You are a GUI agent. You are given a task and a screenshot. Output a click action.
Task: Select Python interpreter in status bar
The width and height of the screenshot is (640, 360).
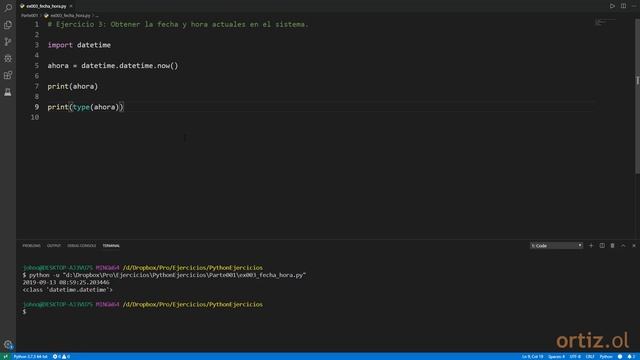pos(31,357)
